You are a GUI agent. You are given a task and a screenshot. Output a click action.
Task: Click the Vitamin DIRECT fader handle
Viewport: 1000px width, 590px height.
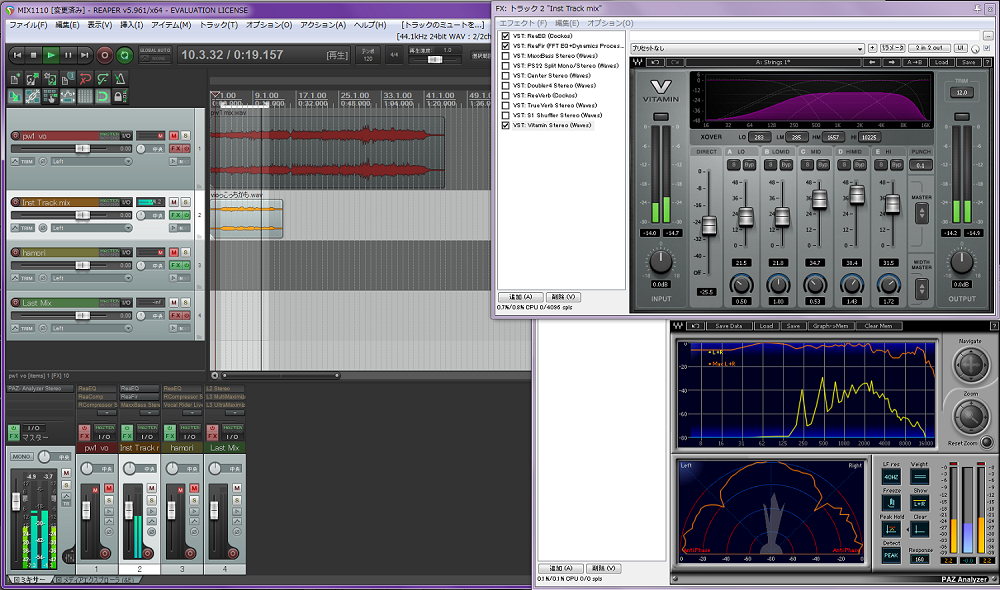709,227
